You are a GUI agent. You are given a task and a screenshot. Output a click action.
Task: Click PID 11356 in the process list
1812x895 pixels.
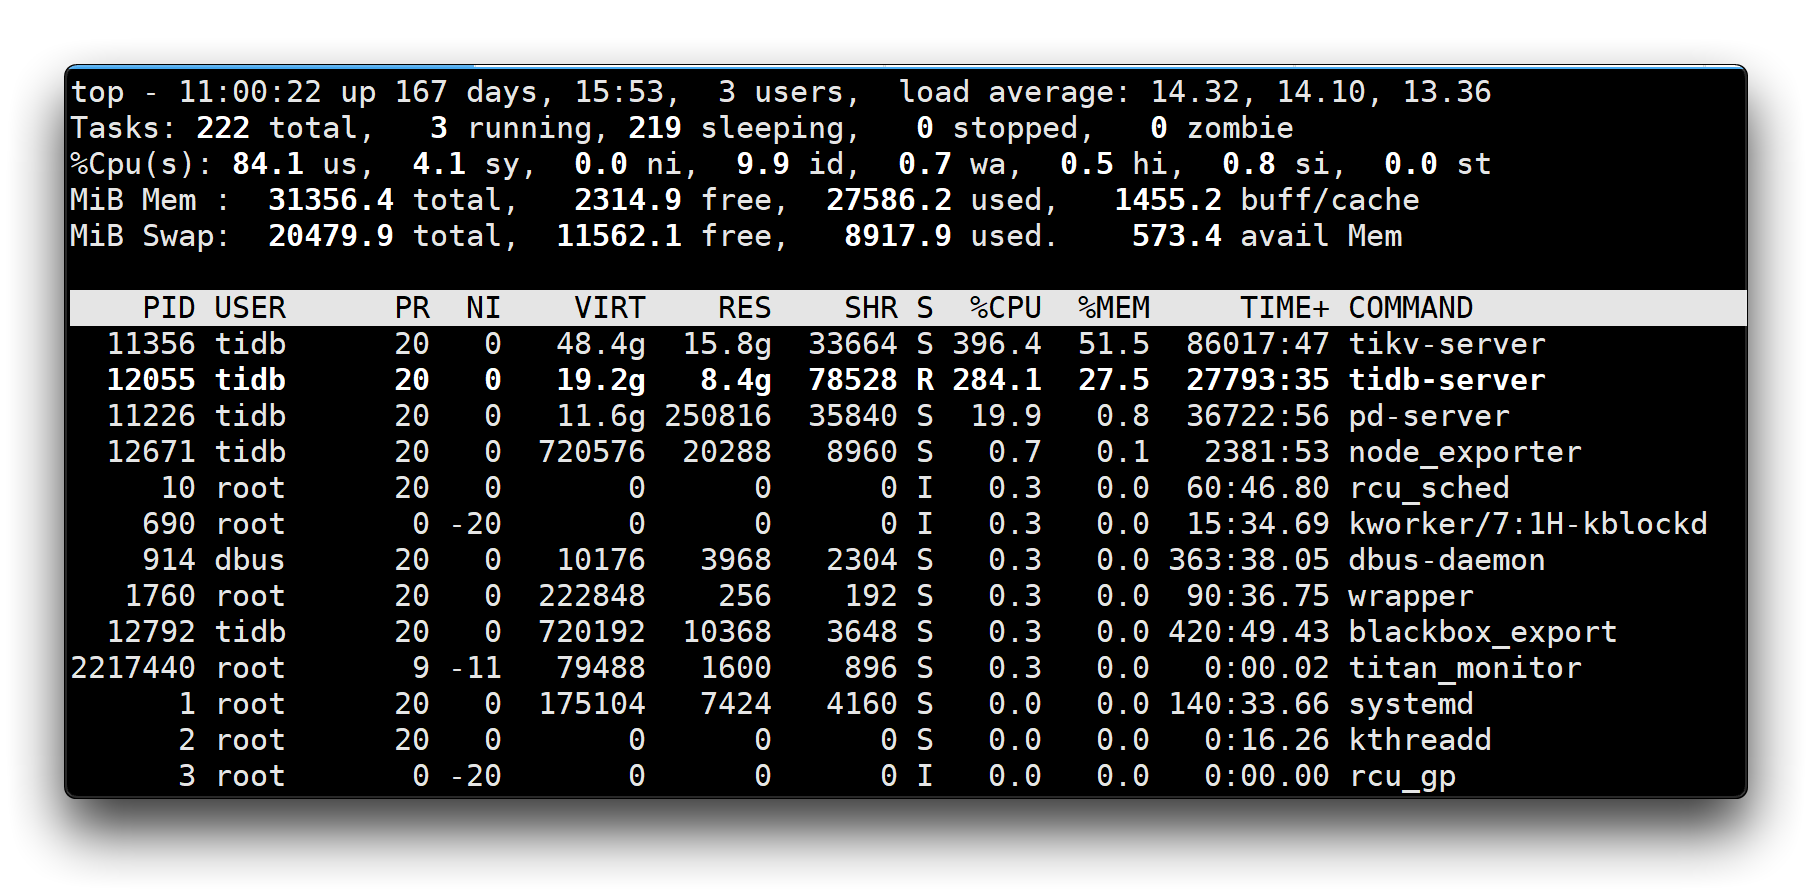click(151, 344)
